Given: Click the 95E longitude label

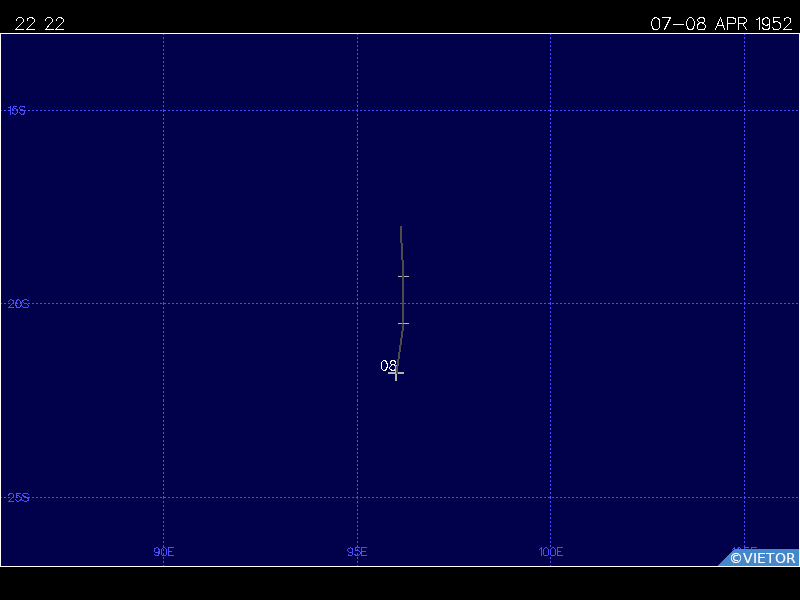Looking at the screenshot, I should coord(357,552).
